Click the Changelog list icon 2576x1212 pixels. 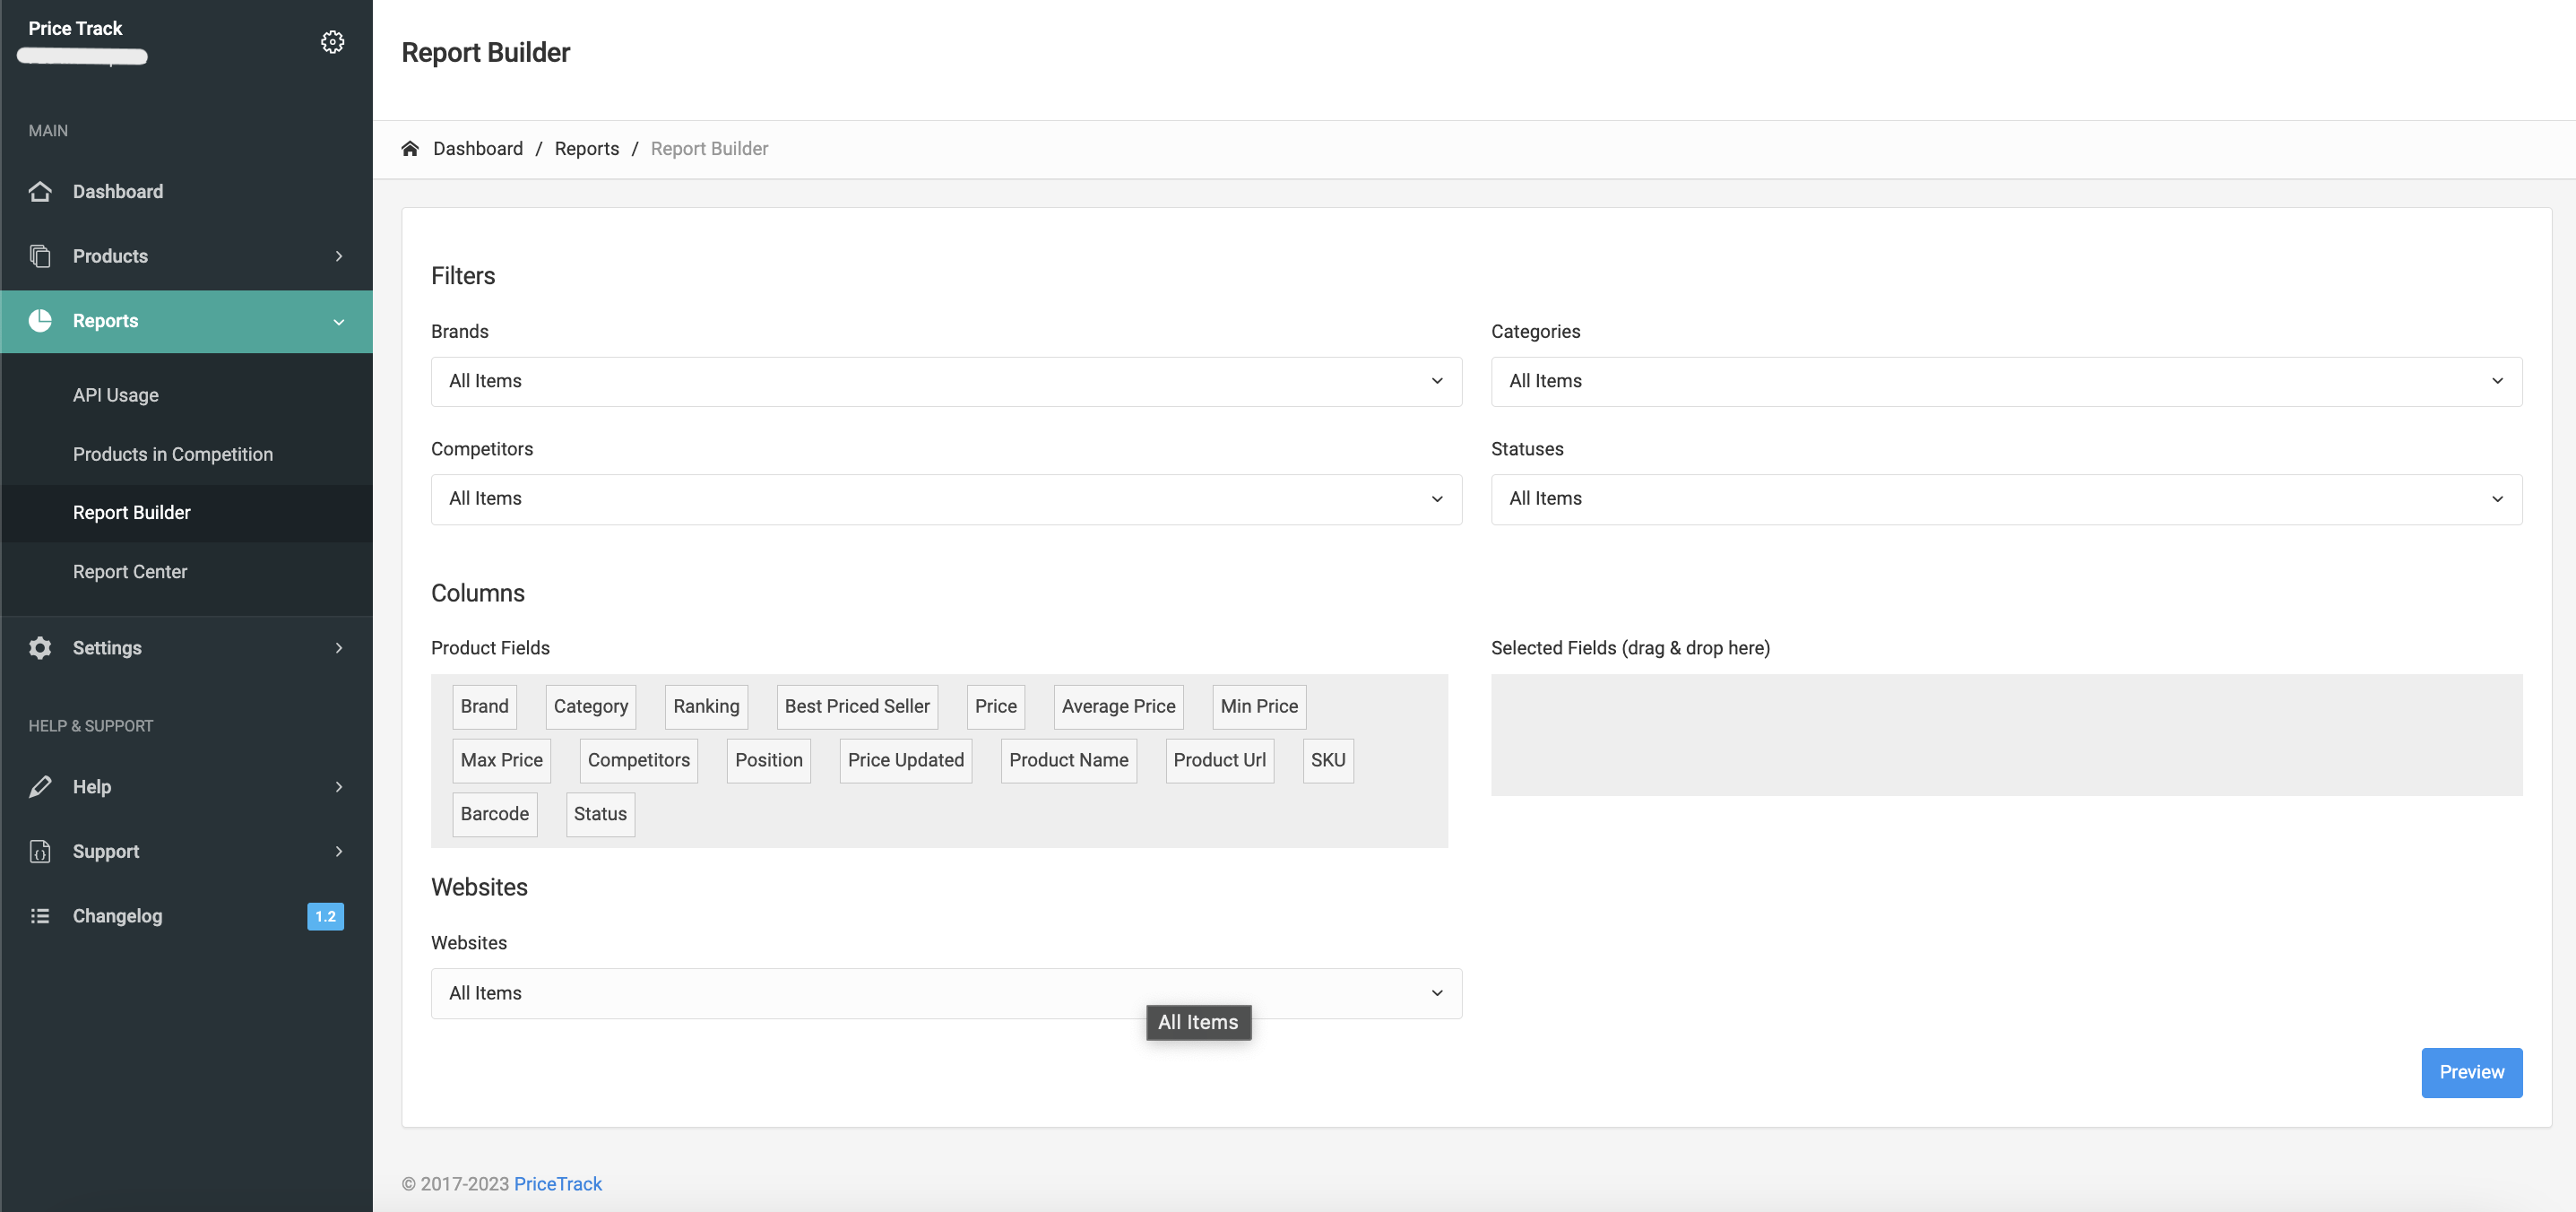(x=40, y=916)
